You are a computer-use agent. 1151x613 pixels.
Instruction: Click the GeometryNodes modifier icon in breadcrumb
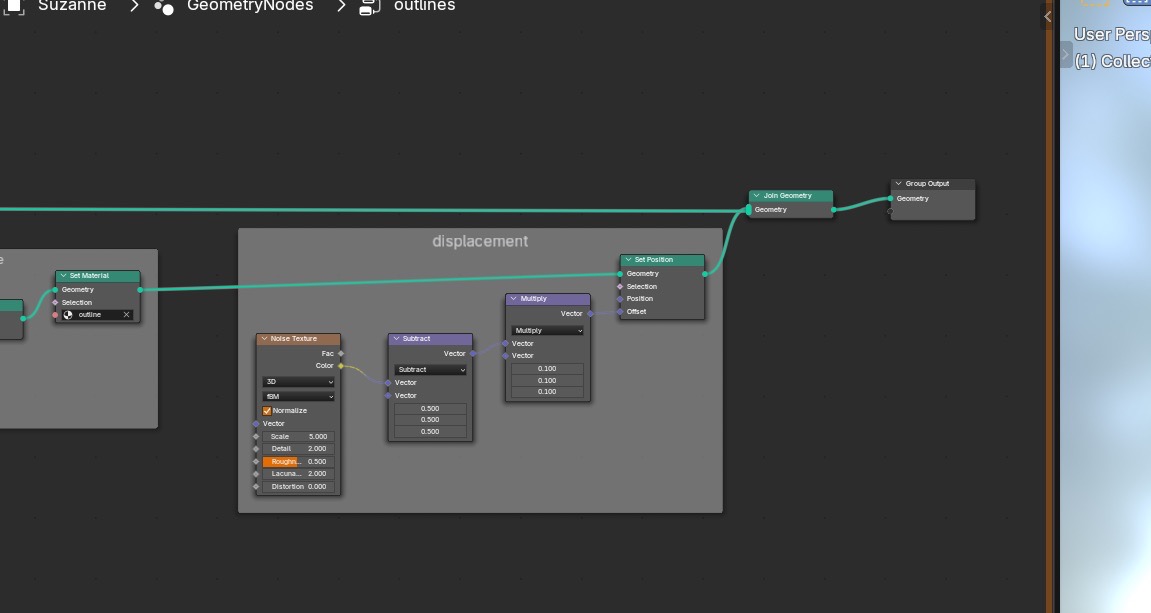pyautogui.click(x=164, y=7)
